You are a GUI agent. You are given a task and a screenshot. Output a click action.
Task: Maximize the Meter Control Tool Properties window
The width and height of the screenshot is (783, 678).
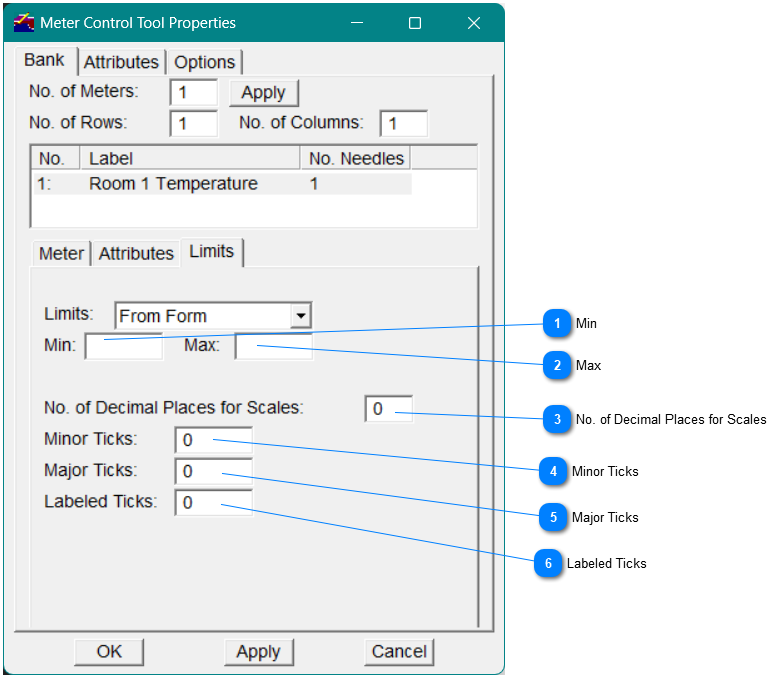point(415,23)
